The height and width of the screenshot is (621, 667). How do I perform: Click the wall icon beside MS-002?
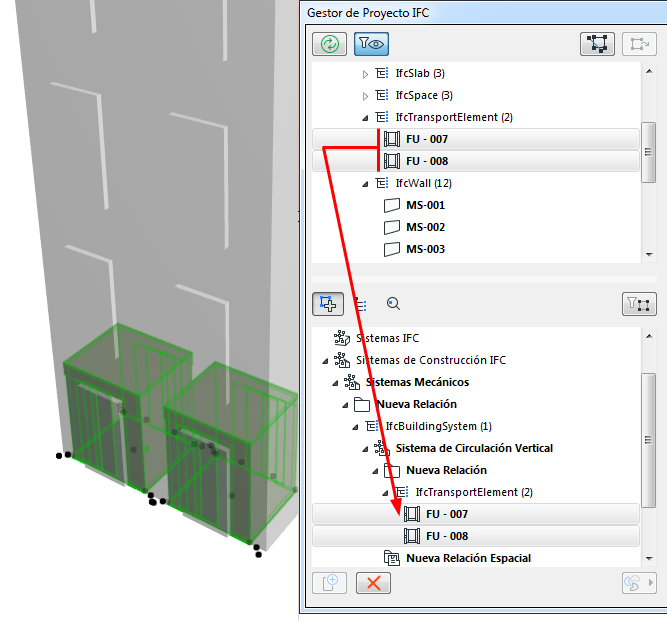tap(392, 227)
